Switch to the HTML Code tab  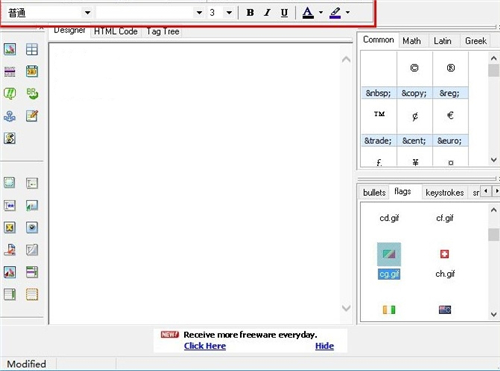pyautogui.click(x=116, y=31)
